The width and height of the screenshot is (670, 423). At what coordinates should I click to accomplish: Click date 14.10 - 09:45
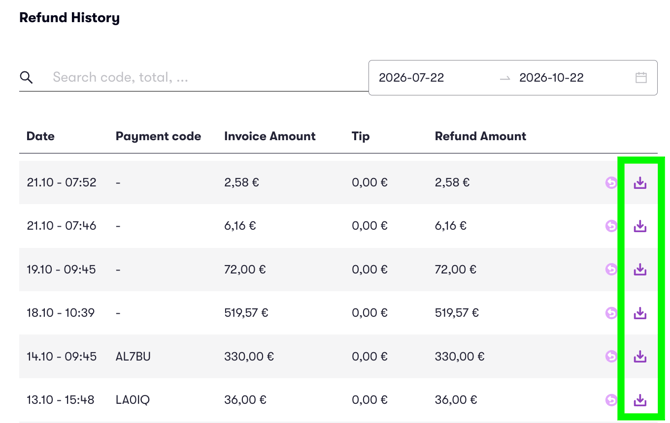pyautogui.click(x=62, y=356)
